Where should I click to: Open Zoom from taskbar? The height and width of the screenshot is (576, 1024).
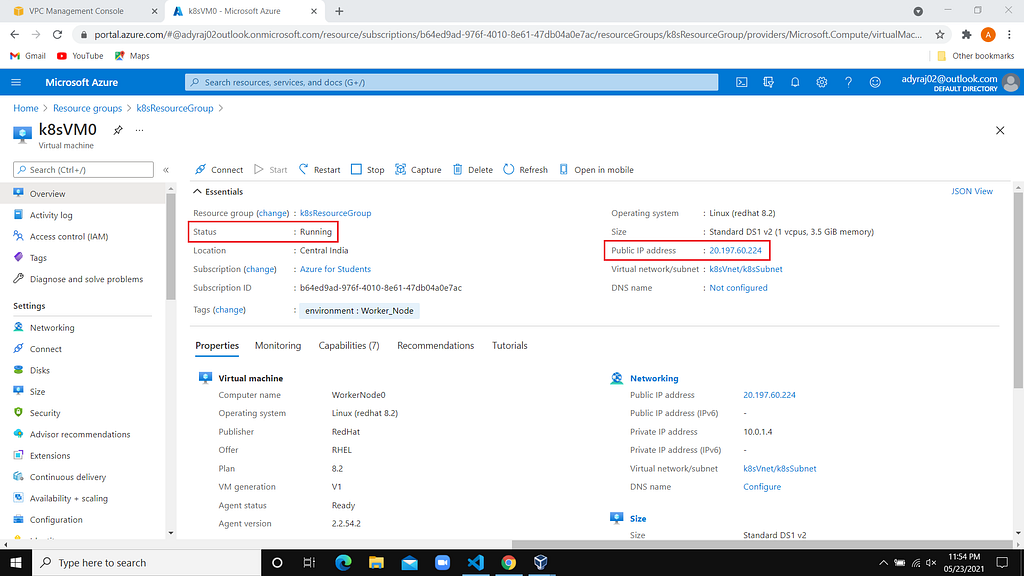[442, 562]
